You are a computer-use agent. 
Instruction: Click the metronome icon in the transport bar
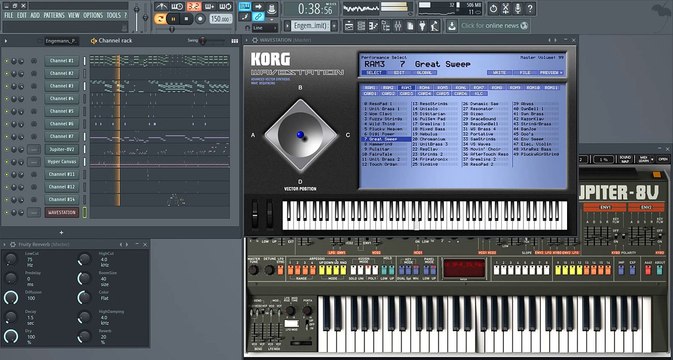click(161, 6)
